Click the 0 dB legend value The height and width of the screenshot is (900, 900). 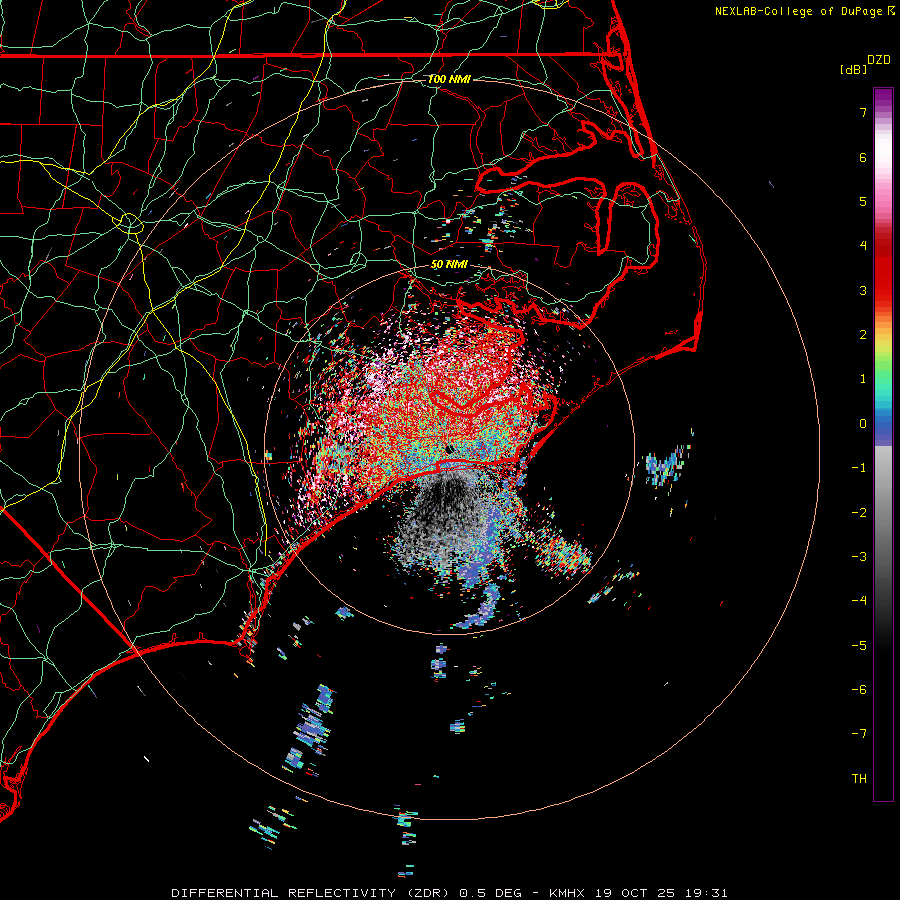[x=863, y=424]
